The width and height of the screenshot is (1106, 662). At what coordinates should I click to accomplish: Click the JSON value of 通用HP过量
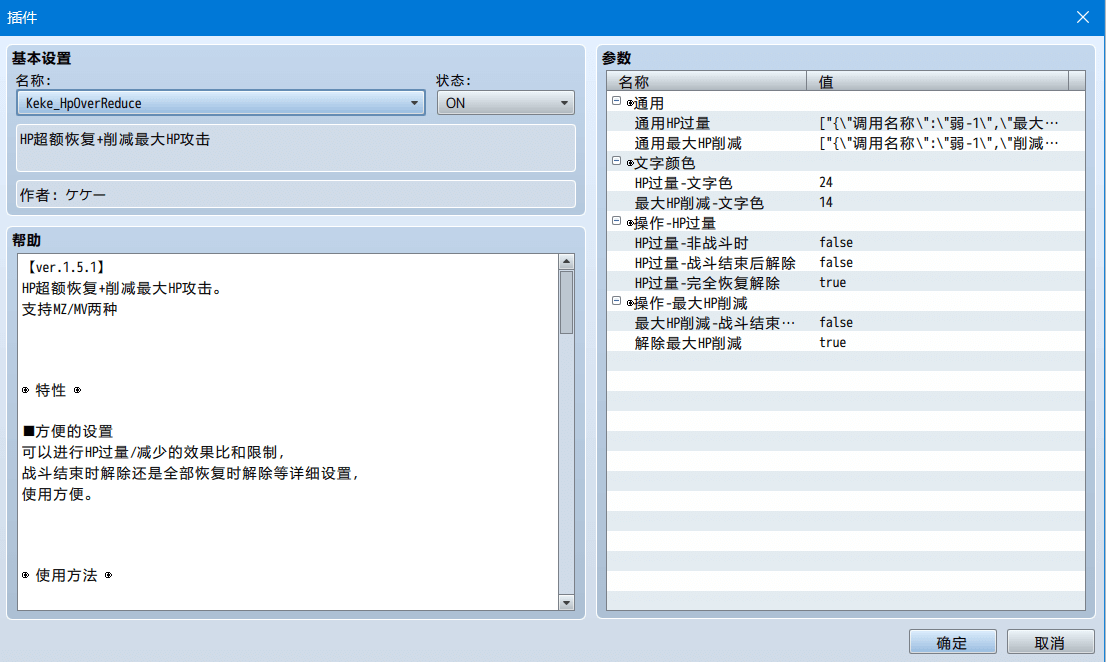(939, 123)
